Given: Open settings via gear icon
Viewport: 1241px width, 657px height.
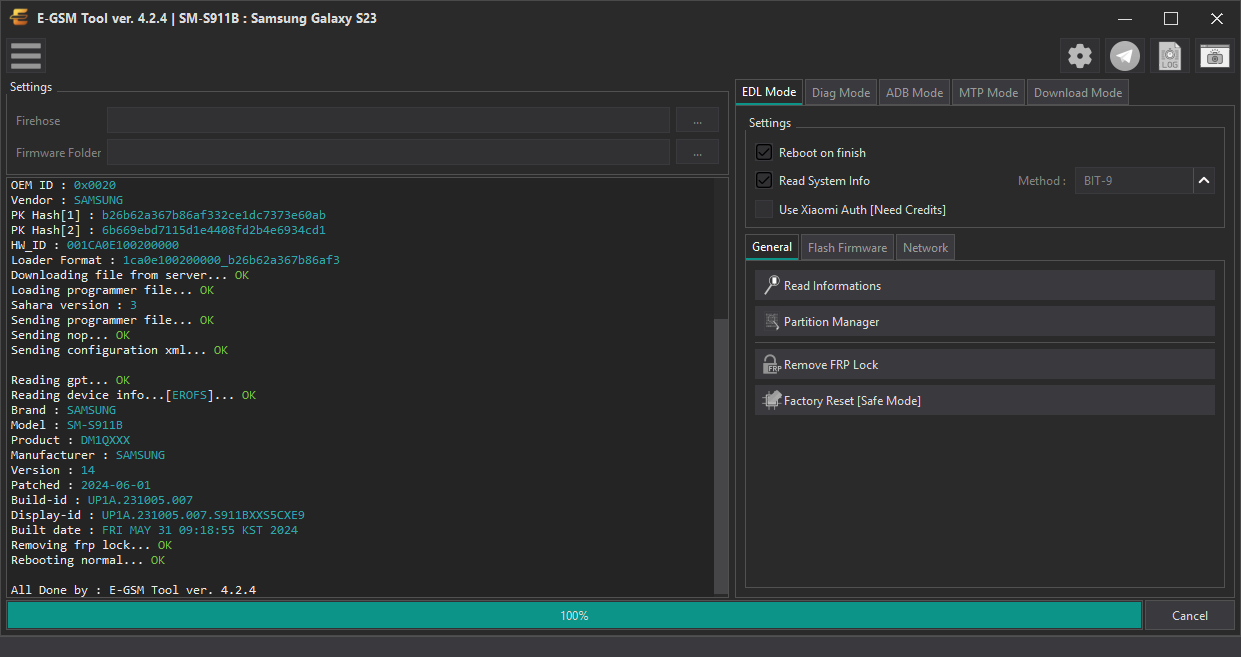Looking at the screenshot, I should click(x=1080, y=56).
